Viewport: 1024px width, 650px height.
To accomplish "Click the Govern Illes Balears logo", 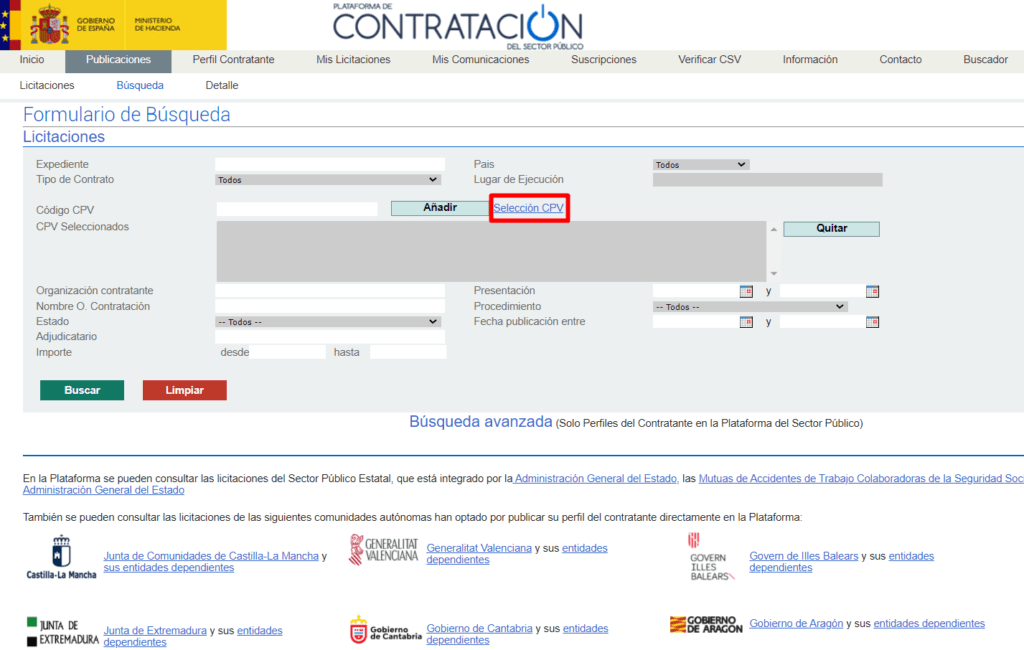I will coord(710,557).
